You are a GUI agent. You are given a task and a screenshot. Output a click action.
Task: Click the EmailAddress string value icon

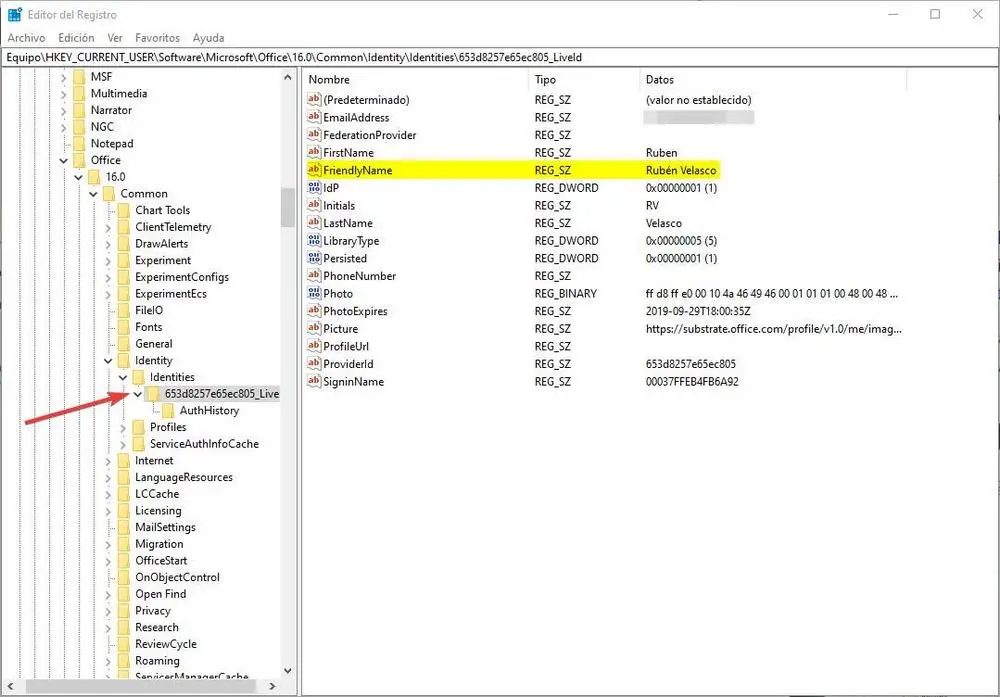click(314, 117)
